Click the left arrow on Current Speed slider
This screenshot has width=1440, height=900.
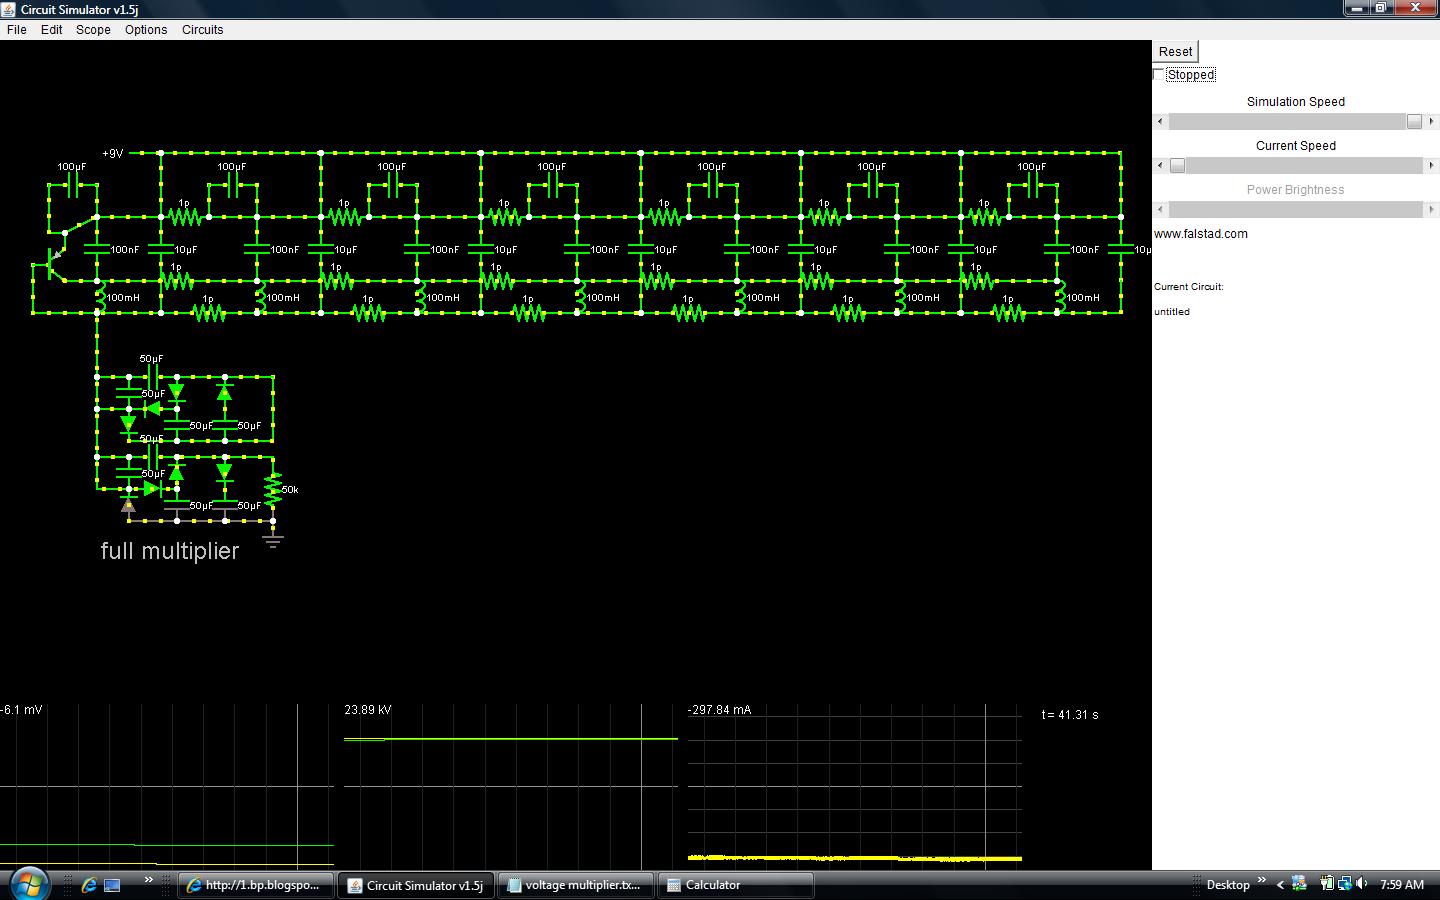(x=1158, y=165)
